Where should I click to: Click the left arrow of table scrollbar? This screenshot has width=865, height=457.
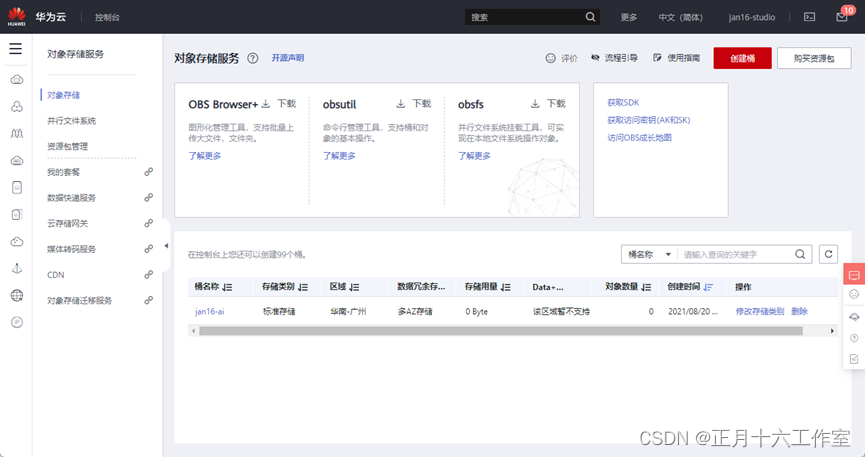tap(193, 331)
